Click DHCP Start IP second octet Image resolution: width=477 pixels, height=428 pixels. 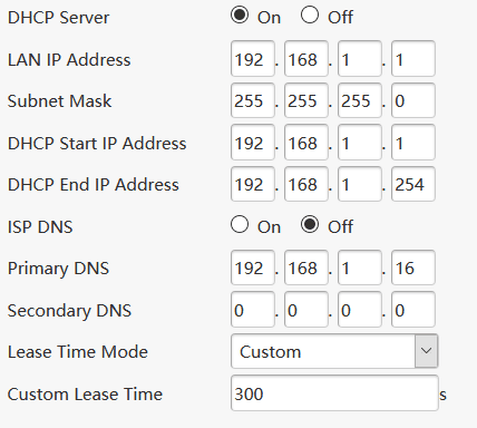pyautogui.click(x=306, y=142)
